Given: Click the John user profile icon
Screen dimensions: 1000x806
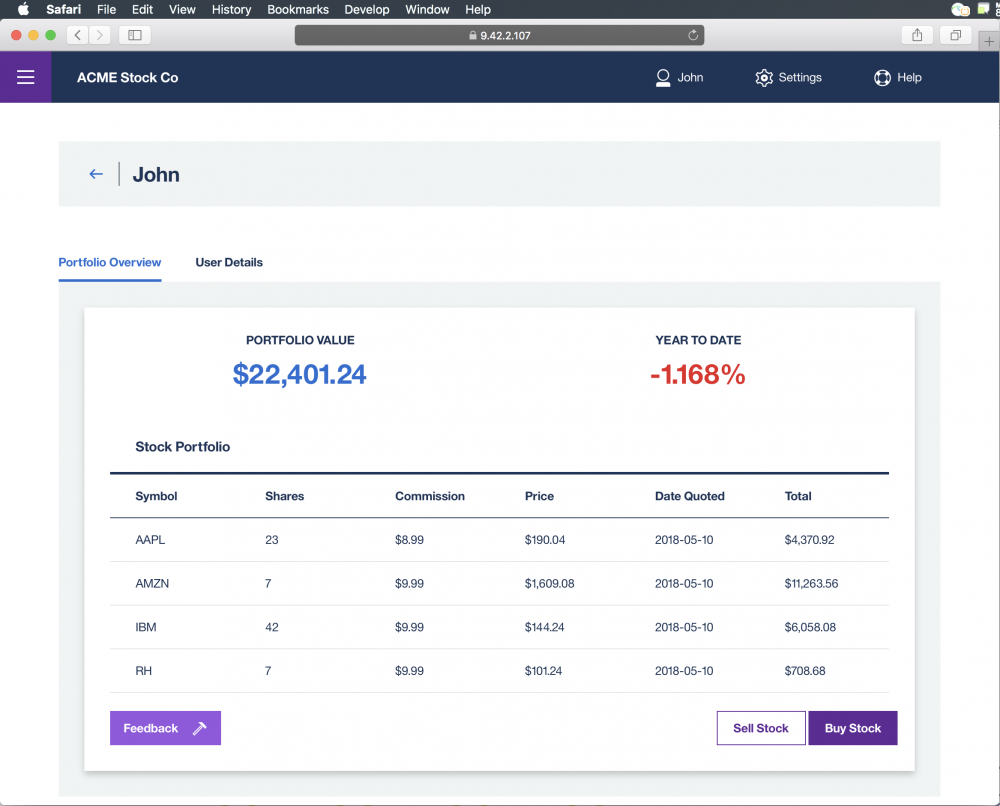Looking at the screenshot, I should click(661, 77).
